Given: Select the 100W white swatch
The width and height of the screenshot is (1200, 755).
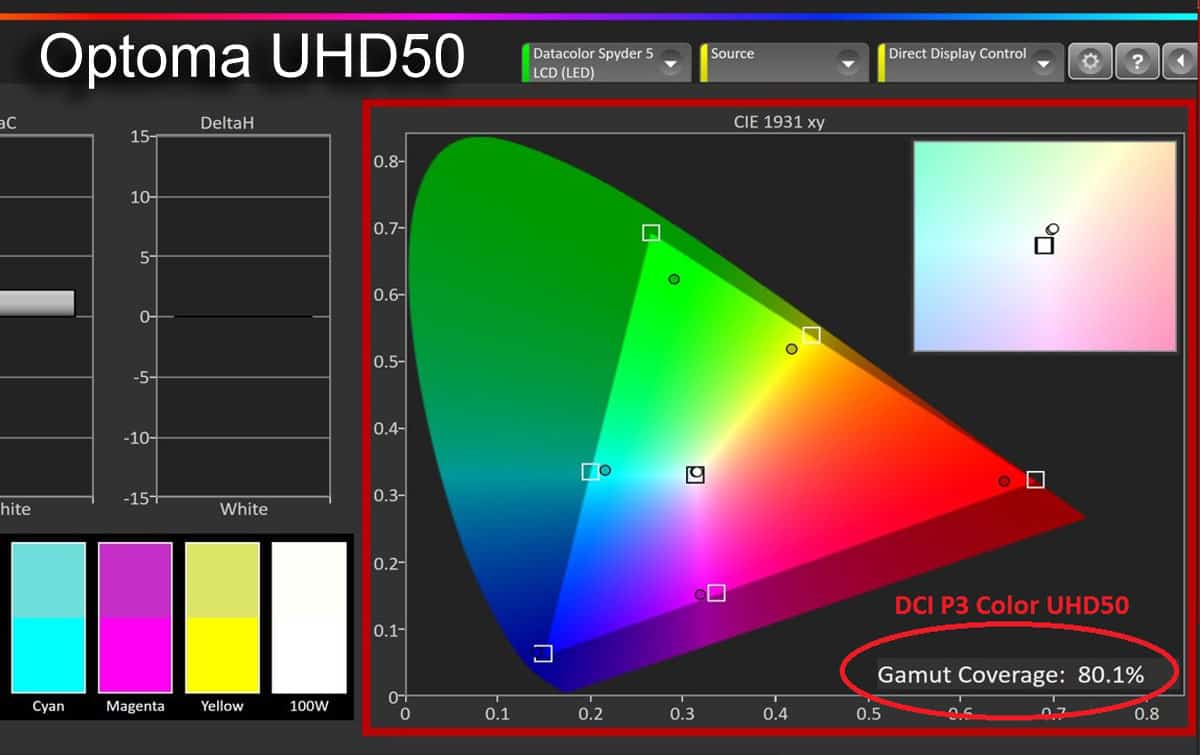Looking at the screenshot, I should [x=309, y=618].
